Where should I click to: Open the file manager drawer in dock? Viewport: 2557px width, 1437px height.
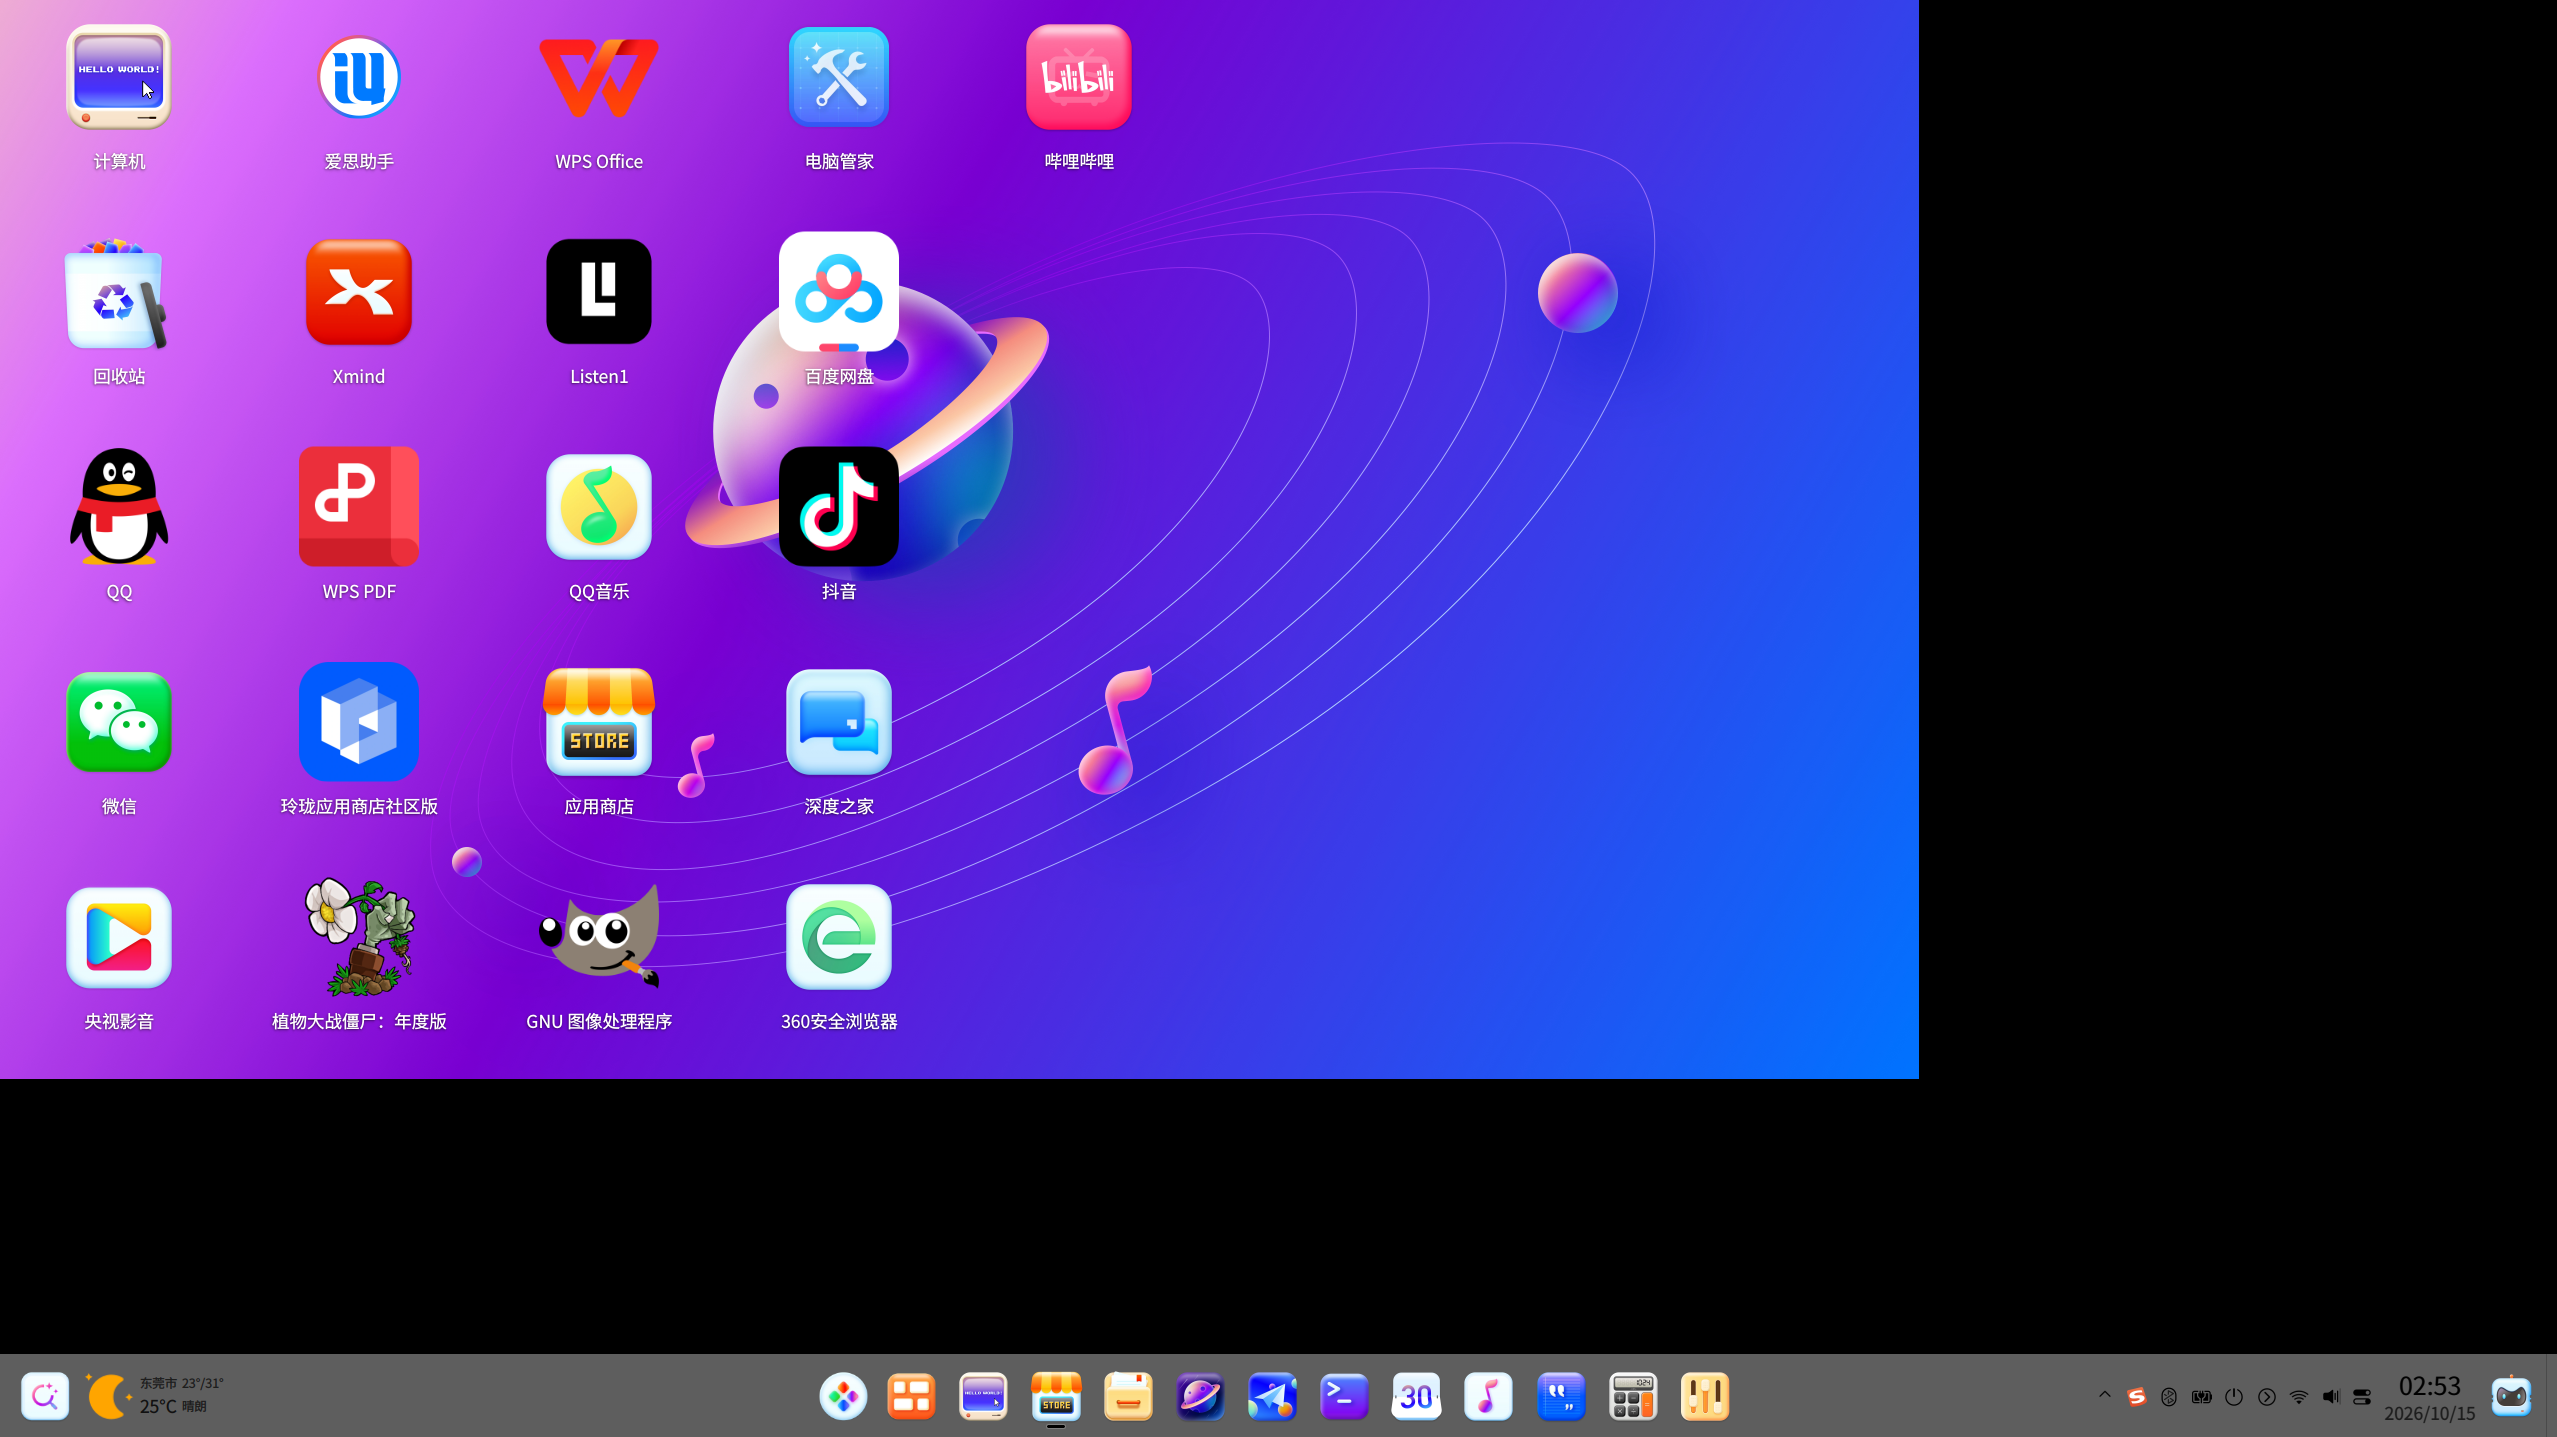(x=1128, y=1396)
